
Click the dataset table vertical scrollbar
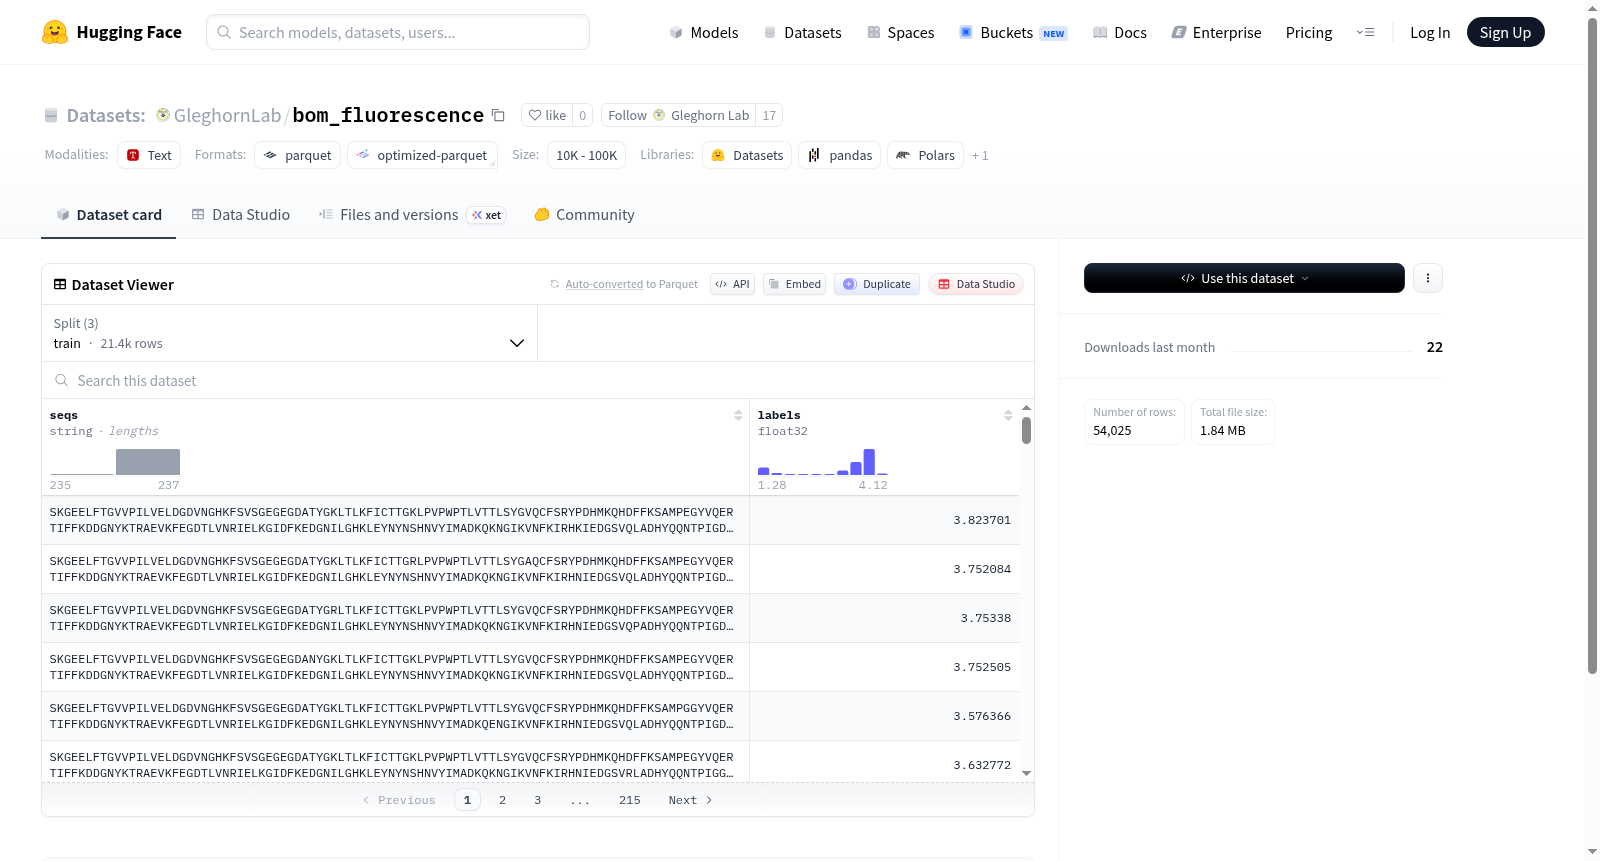point(1026,431)
